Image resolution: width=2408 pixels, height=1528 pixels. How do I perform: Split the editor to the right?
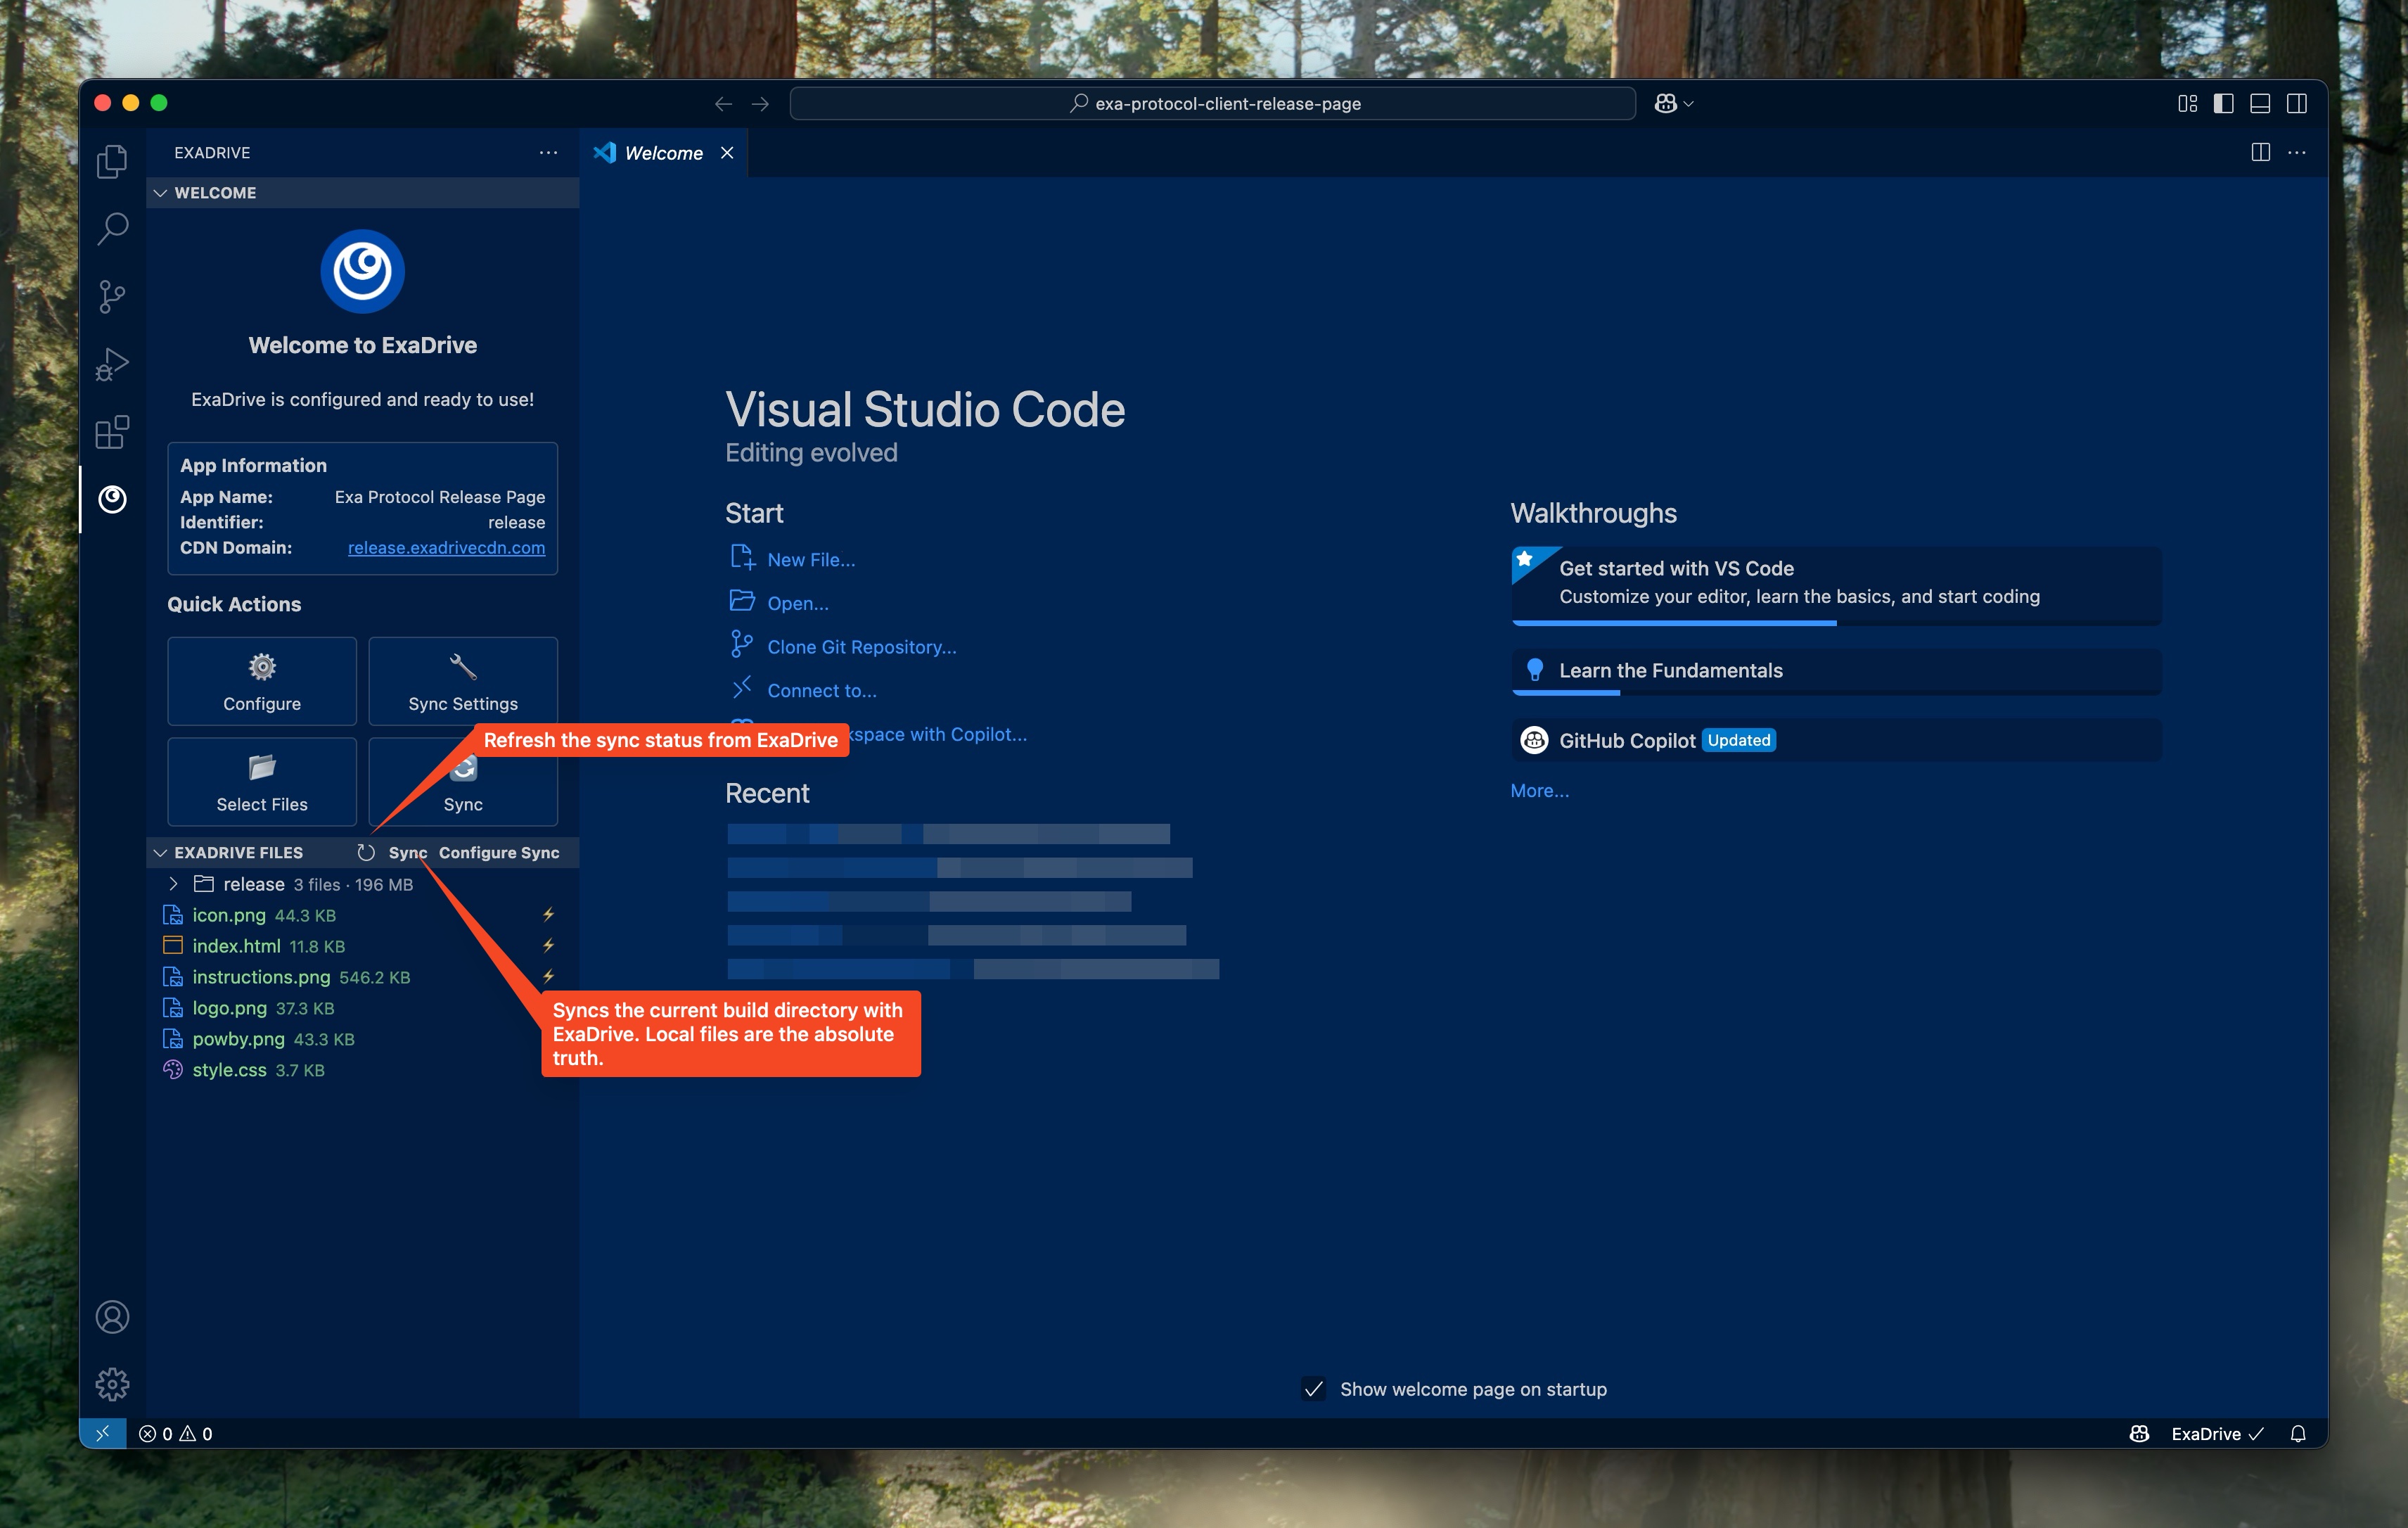point(2260,152)
